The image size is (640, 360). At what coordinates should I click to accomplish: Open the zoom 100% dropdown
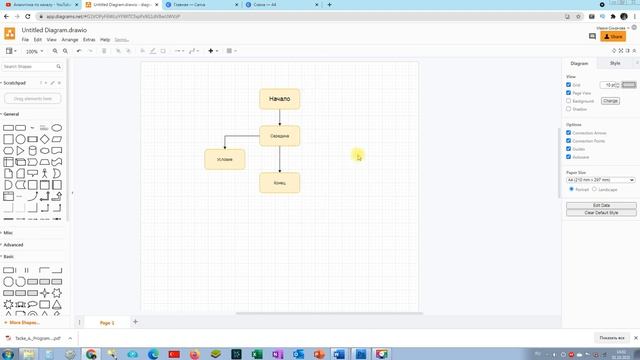point(34,51)
